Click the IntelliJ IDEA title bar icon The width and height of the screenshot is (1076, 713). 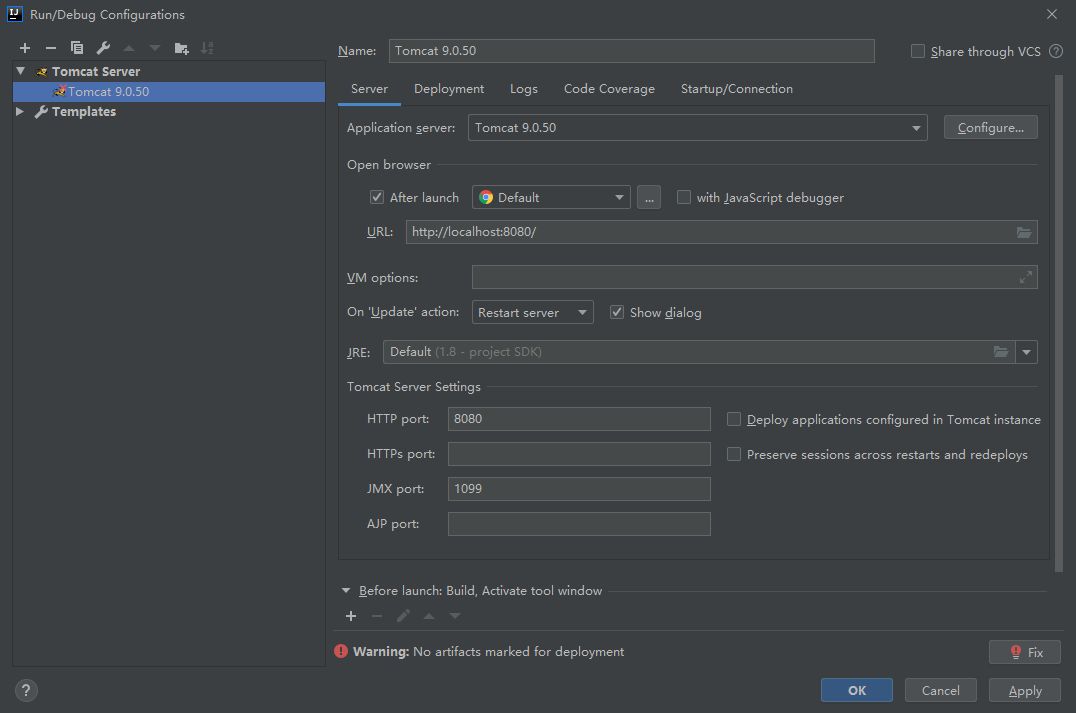coord(14,14)
